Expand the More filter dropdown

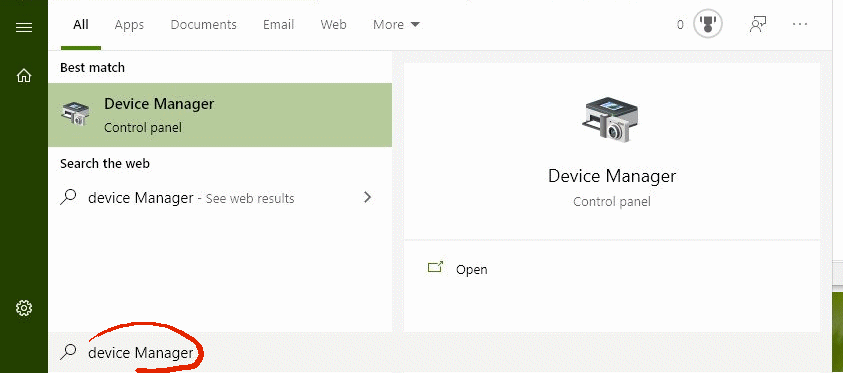coord(396,25)
